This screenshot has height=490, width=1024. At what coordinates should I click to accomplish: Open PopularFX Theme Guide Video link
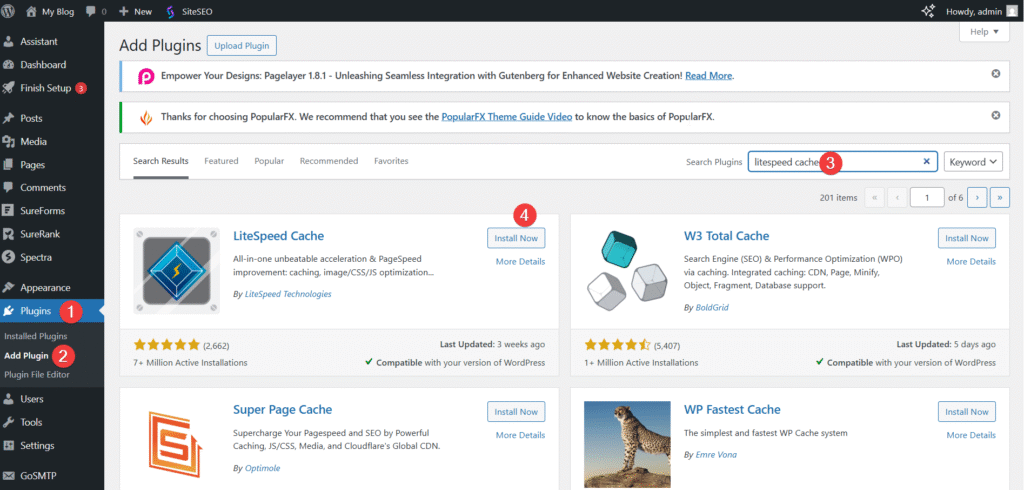(507, 116)
